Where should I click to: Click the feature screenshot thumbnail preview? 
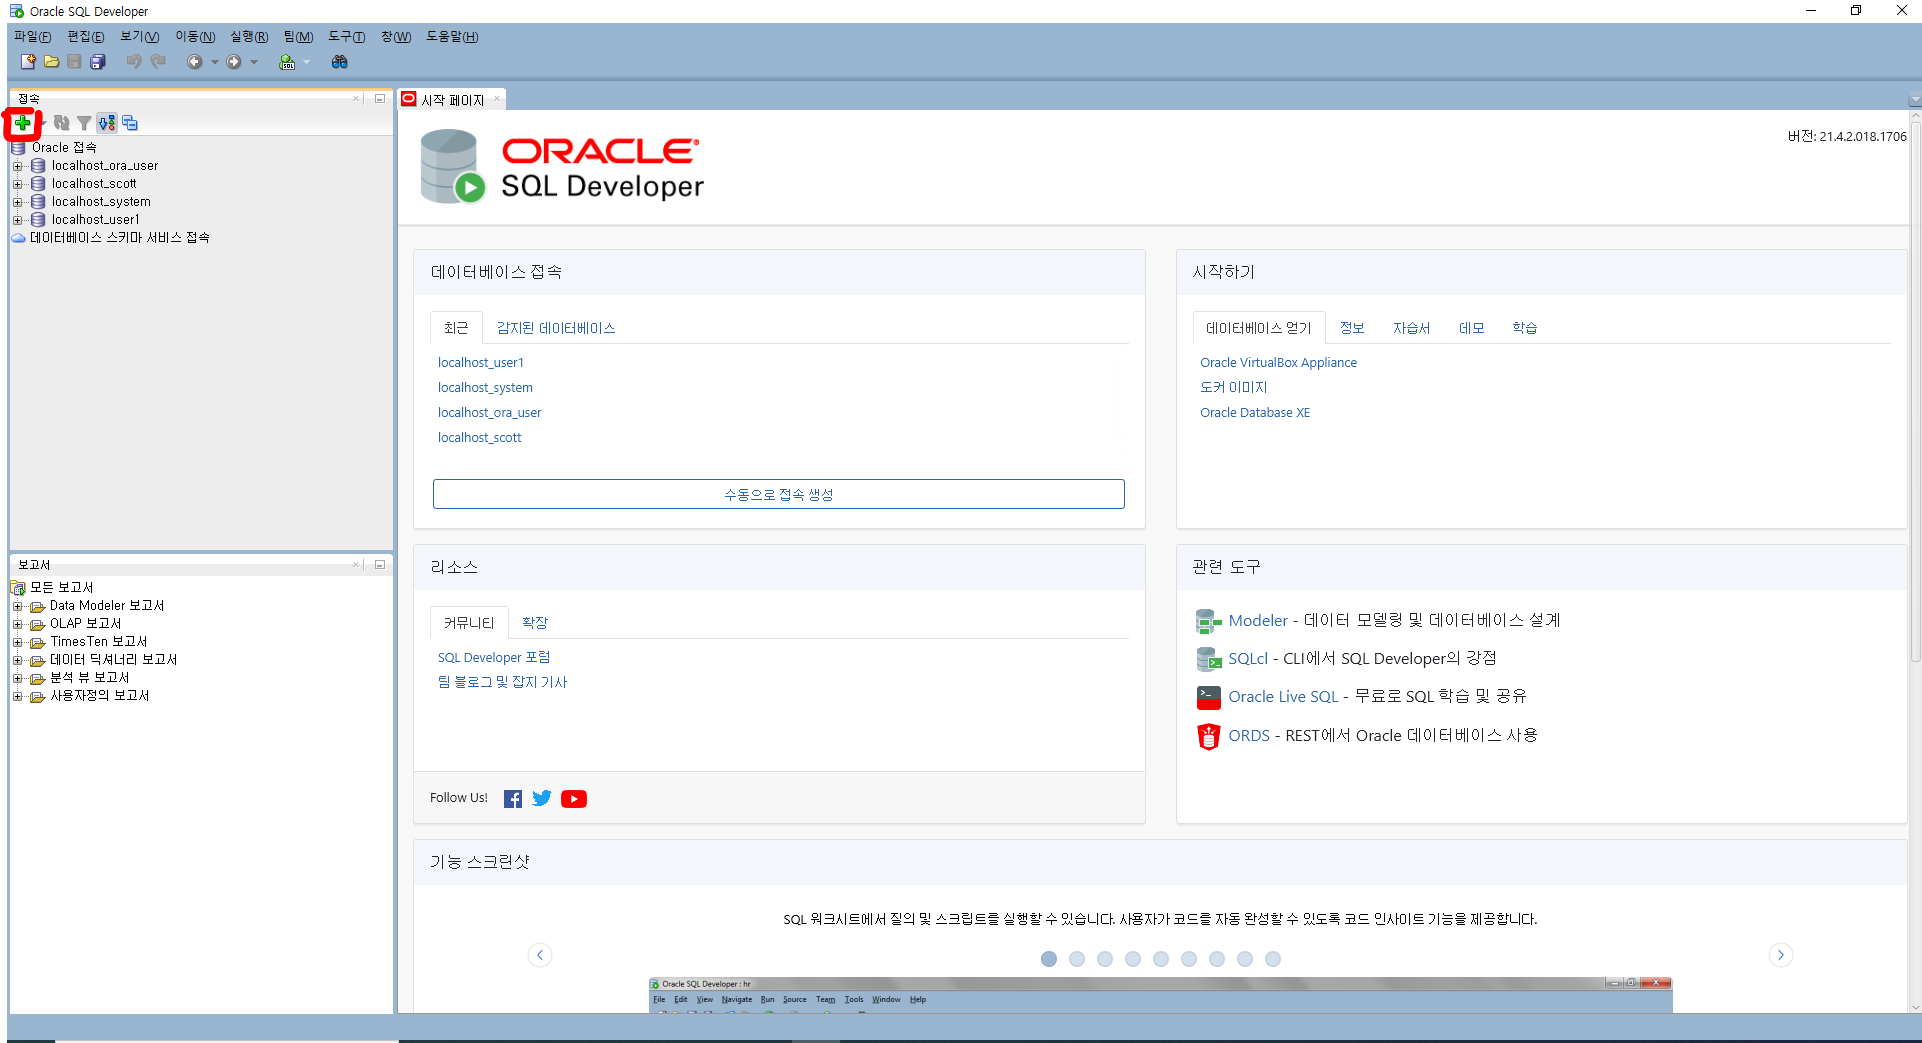pos(1160,994)
